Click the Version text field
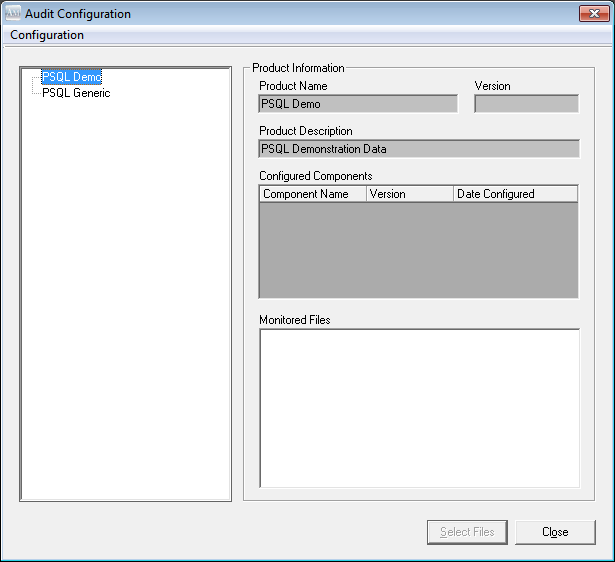The width and height of the screenshot is (615, 562). point(526,103)
